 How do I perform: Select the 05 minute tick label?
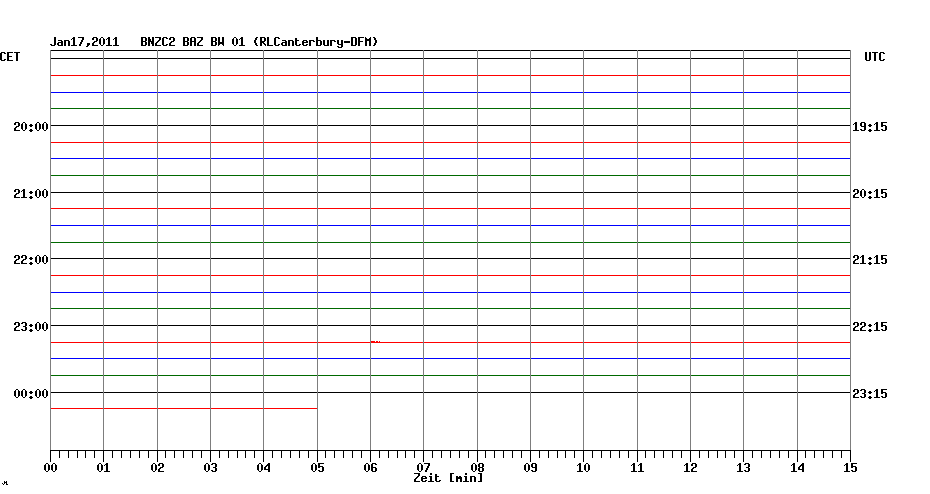click(x=317, y=467)
